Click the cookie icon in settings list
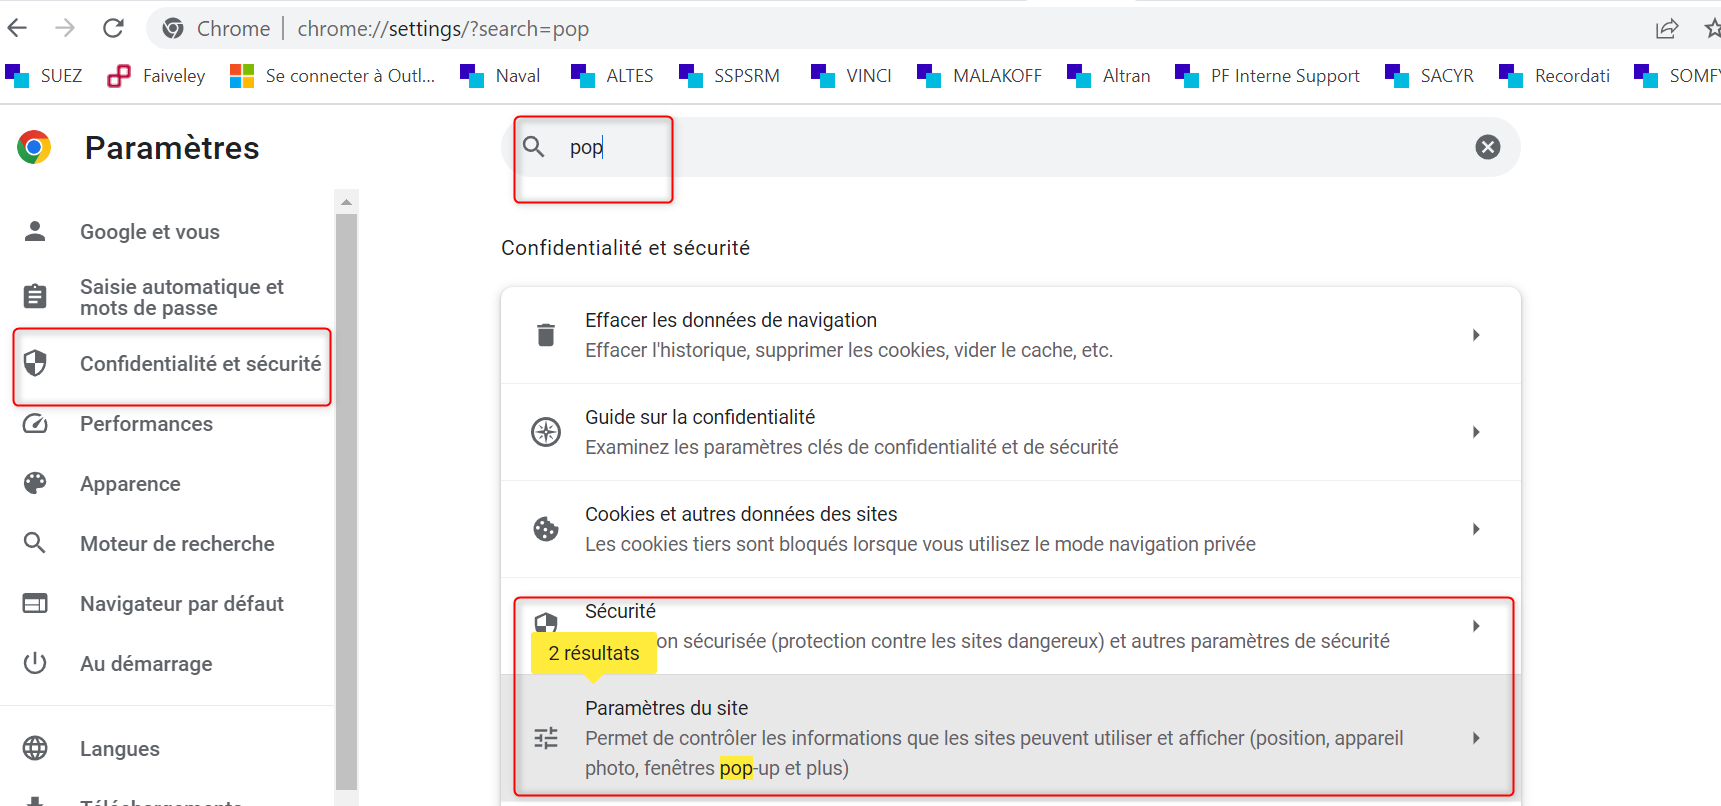 [x=546, y=529]
